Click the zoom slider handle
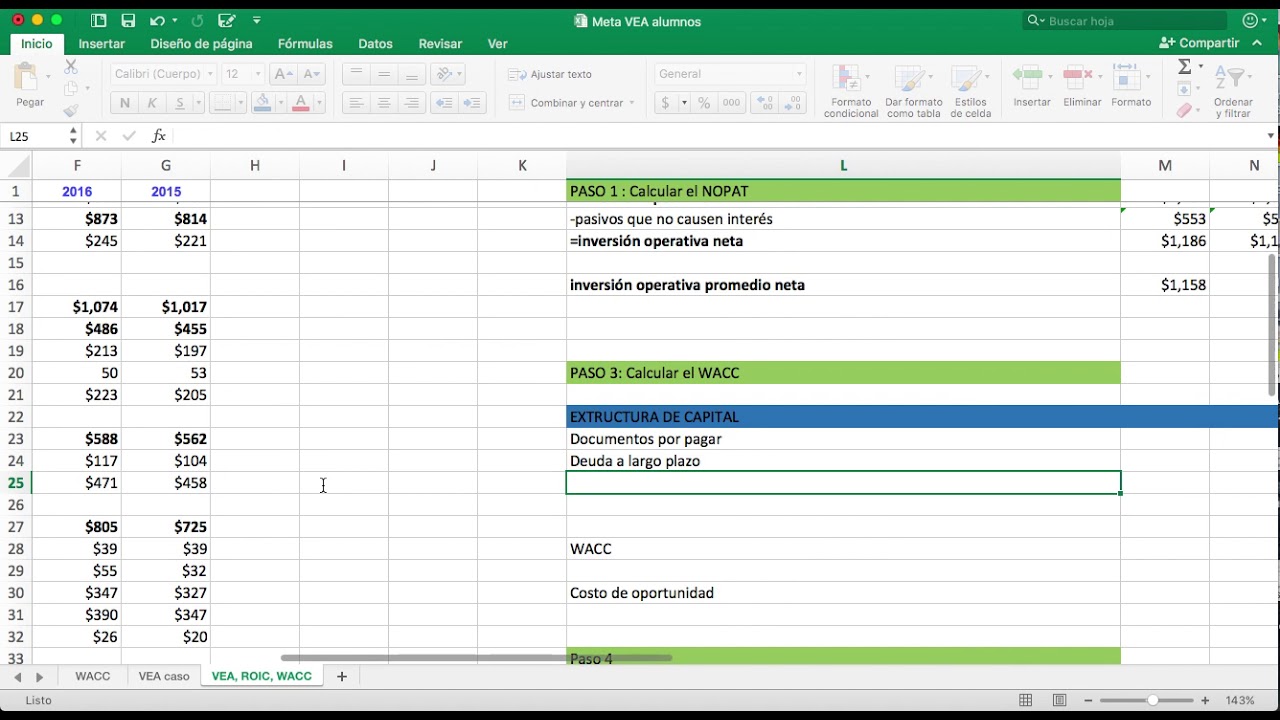Viewport: 1280px width, 720px height. tap(1153, 700)
